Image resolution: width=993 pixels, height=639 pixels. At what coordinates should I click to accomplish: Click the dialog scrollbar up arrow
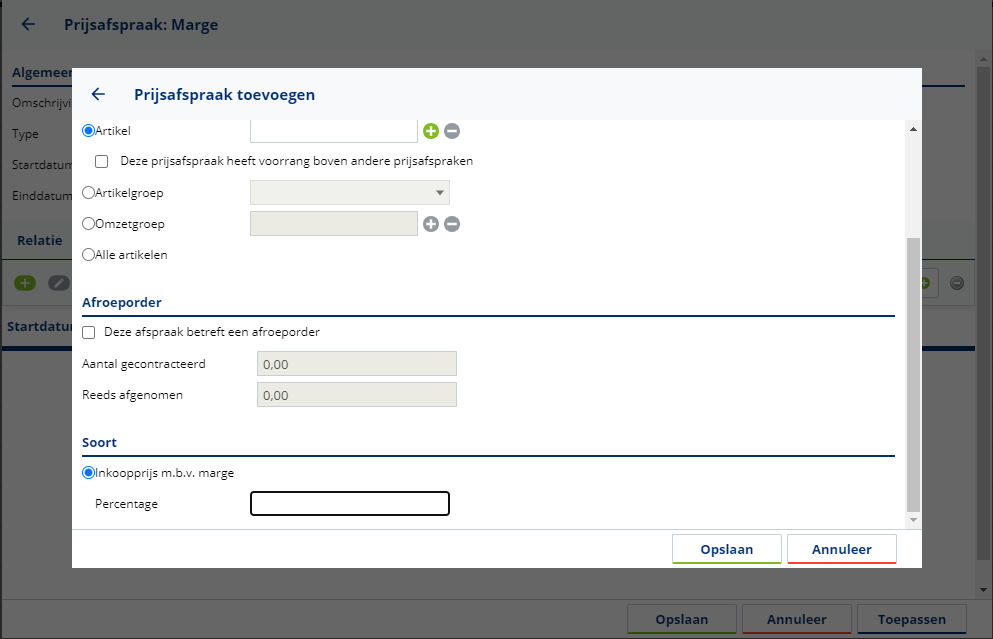(912, 129)
